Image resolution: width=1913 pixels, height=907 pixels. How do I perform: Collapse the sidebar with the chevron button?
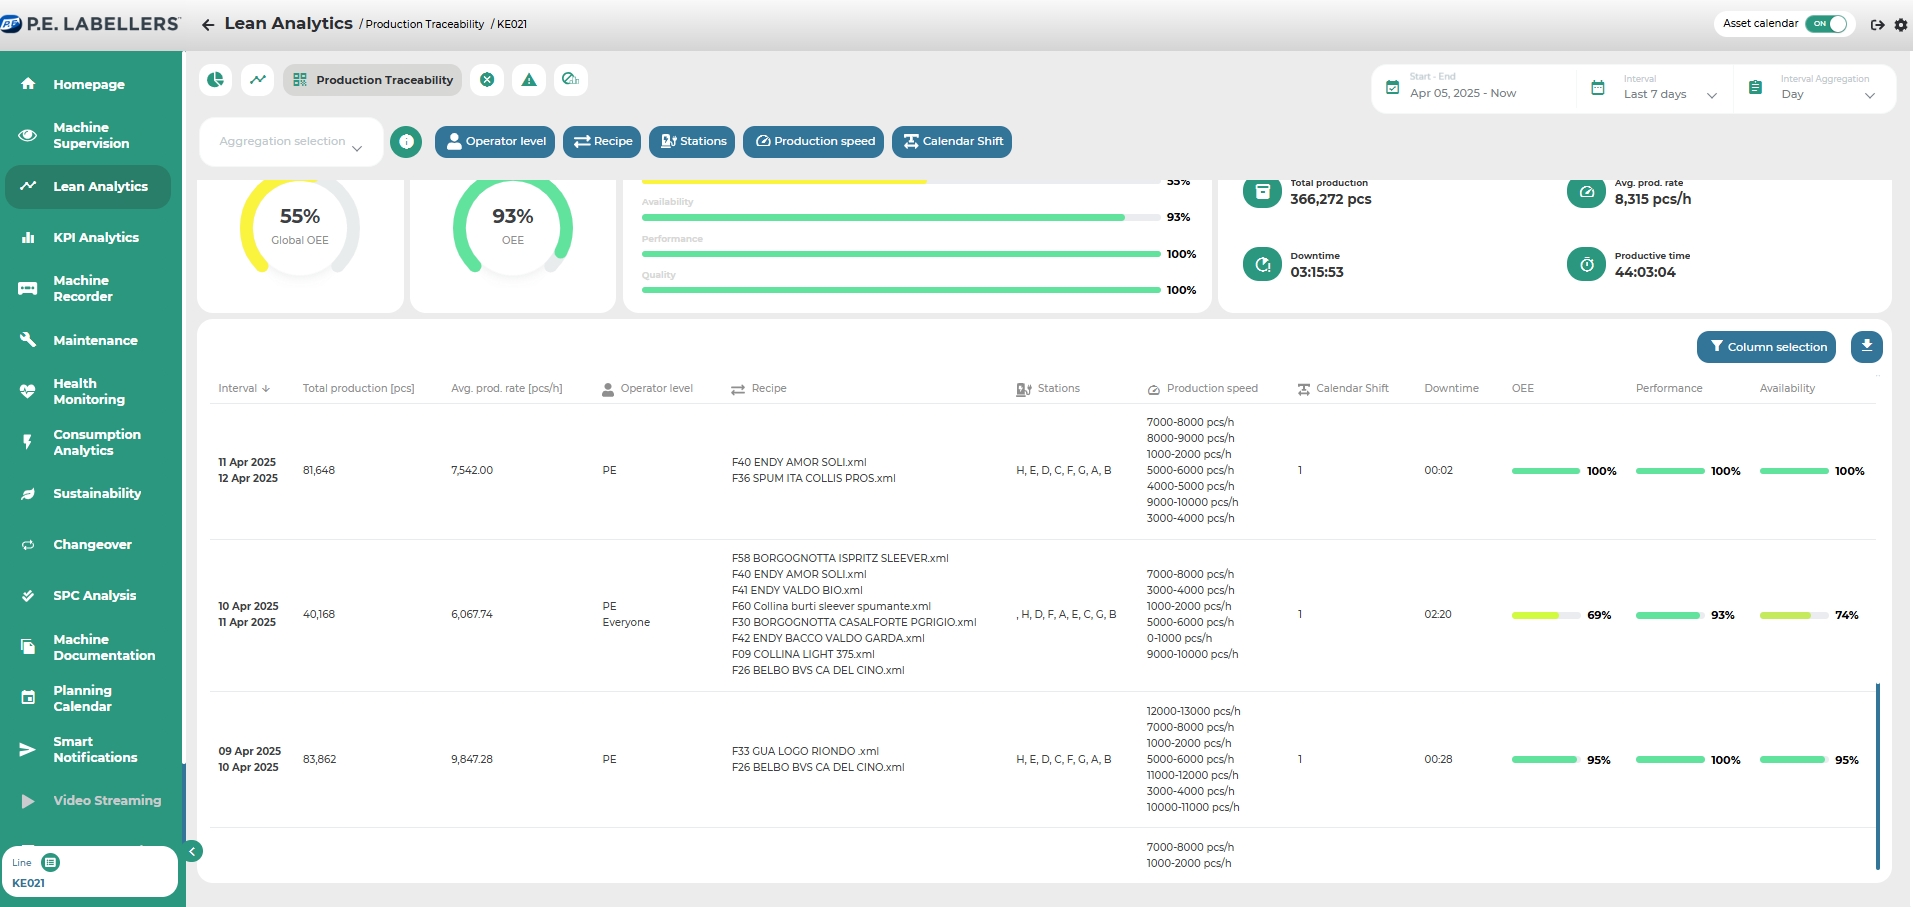pos(192,851)
